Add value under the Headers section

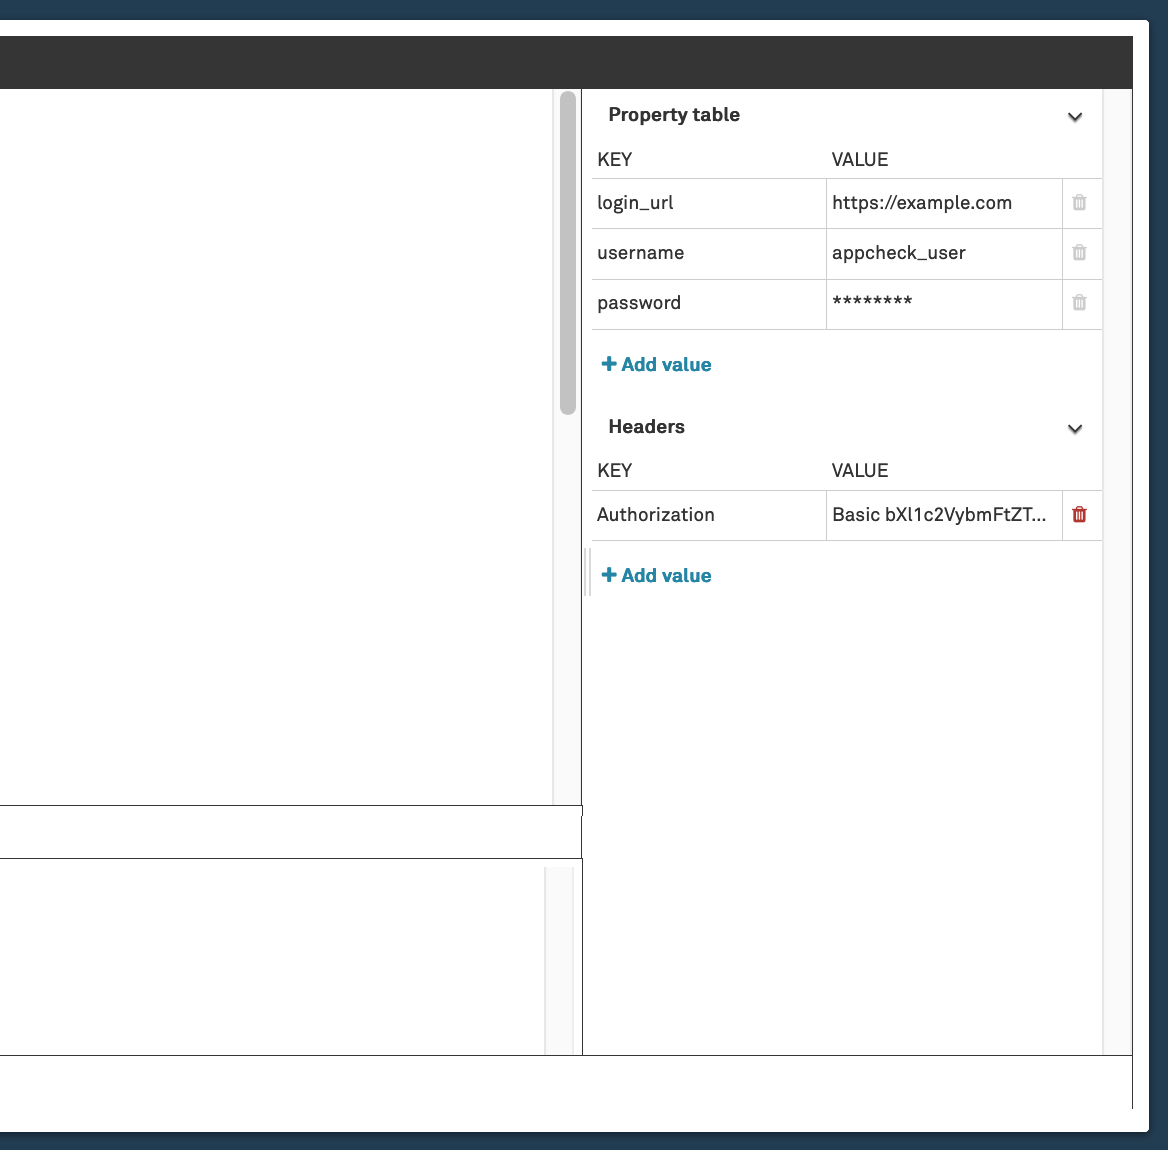(656, 576)
